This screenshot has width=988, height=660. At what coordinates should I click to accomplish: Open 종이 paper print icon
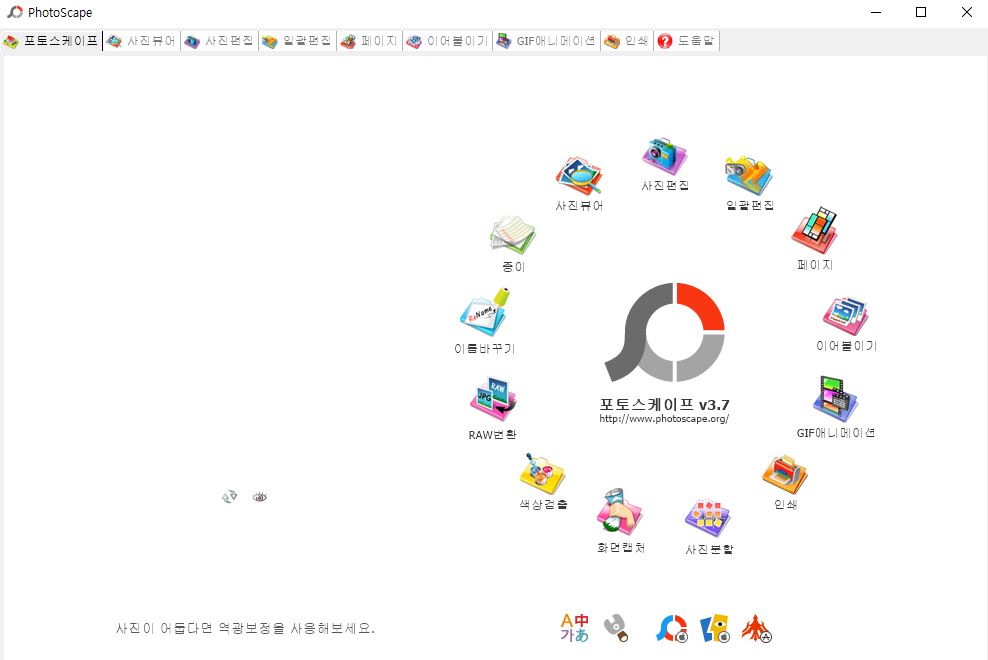coord(513,236)
